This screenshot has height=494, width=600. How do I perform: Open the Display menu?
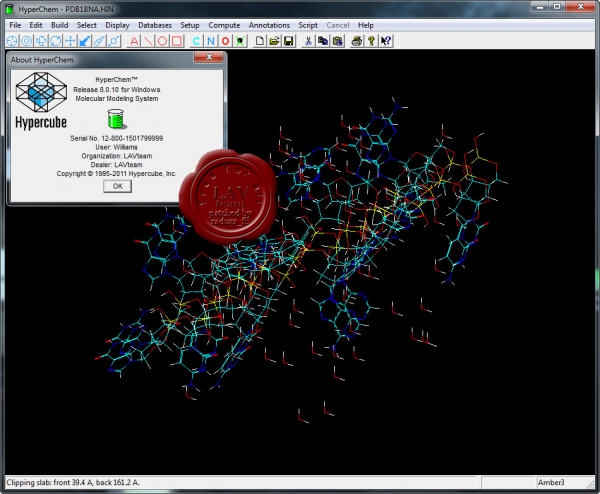coord(117,25)
